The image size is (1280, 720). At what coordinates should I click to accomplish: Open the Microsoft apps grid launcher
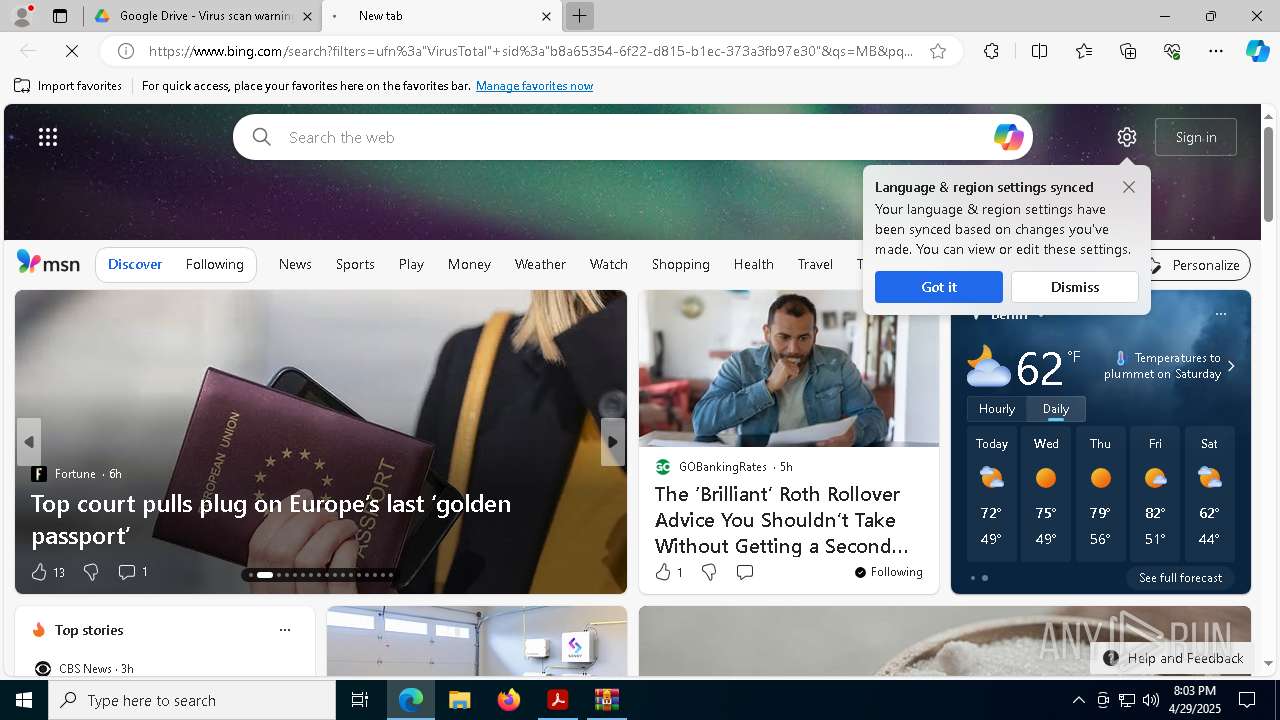pyautogui.click(x=48, y=137)
